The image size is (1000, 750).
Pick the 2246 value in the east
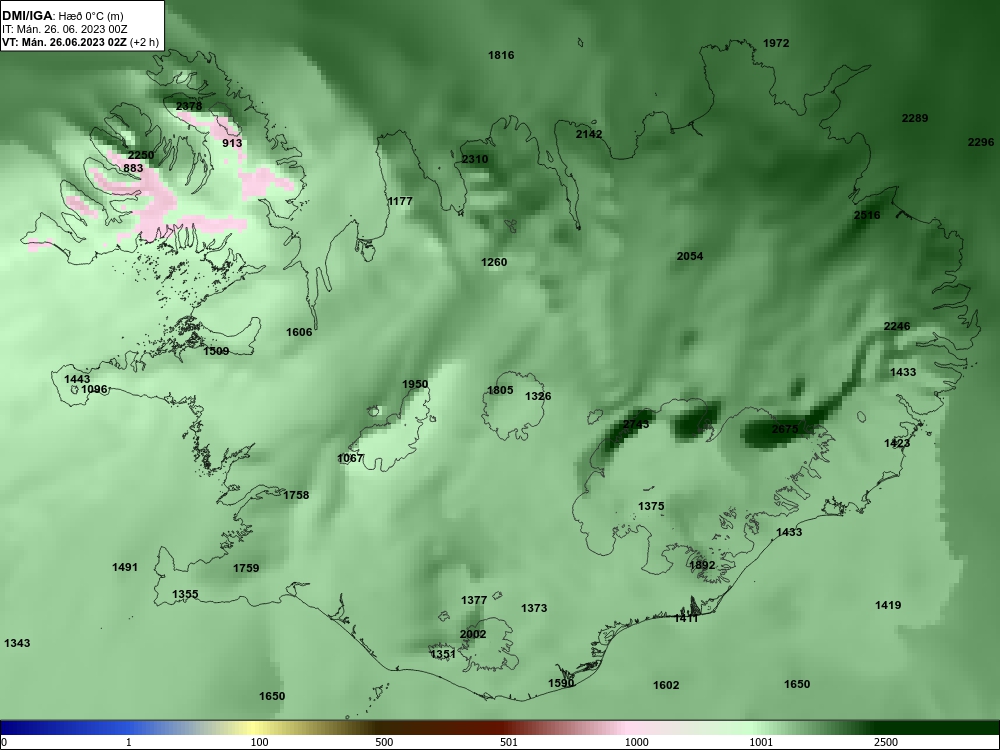(897, 327)
